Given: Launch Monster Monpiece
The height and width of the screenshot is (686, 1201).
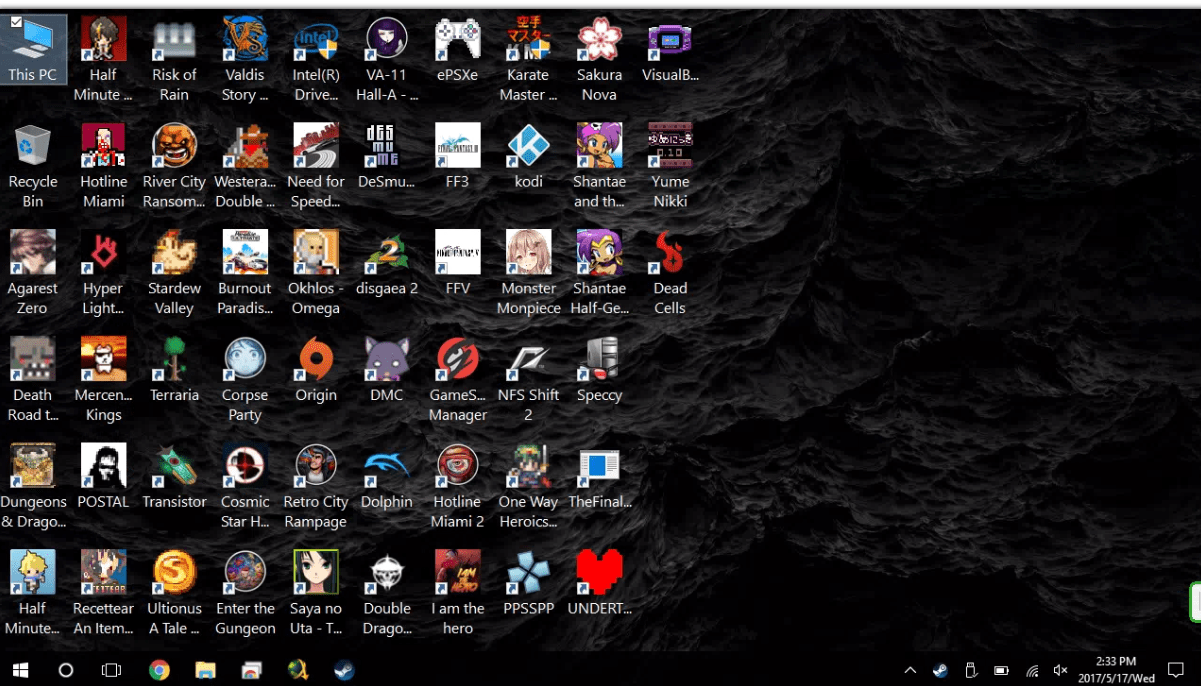Looking at the screenshot, I should (x=529, y=252).
